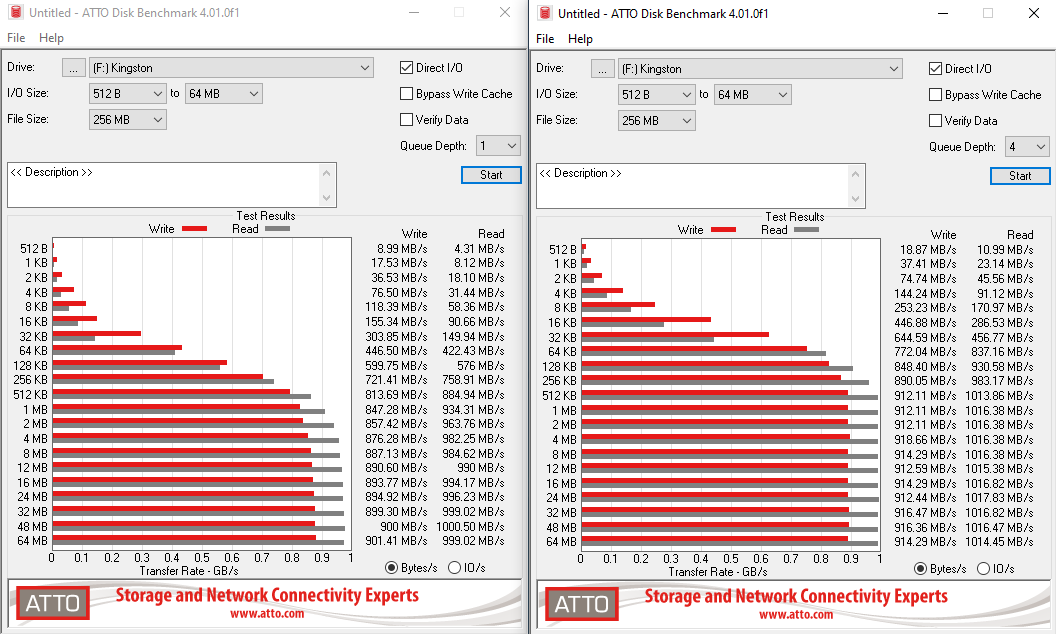
Task: Click the 1000.50 MB/s read value
Action: coord(471,526)
